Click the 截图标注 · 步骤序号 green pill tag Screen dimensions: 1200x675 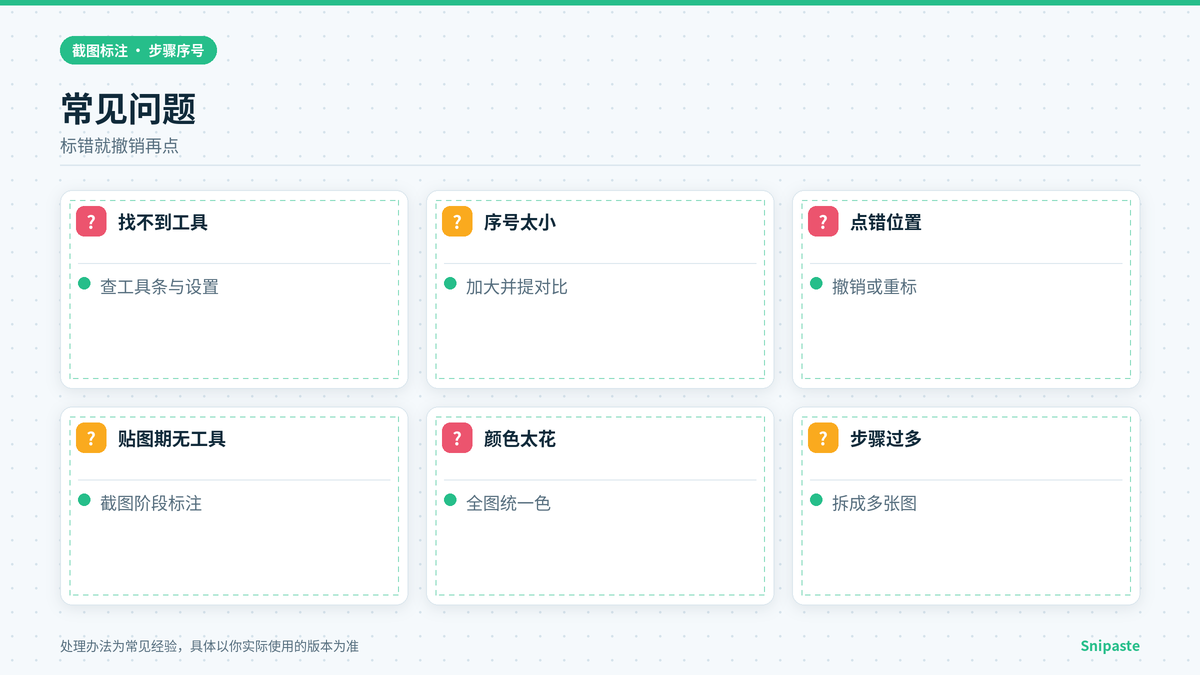click(x=138, y=50)
